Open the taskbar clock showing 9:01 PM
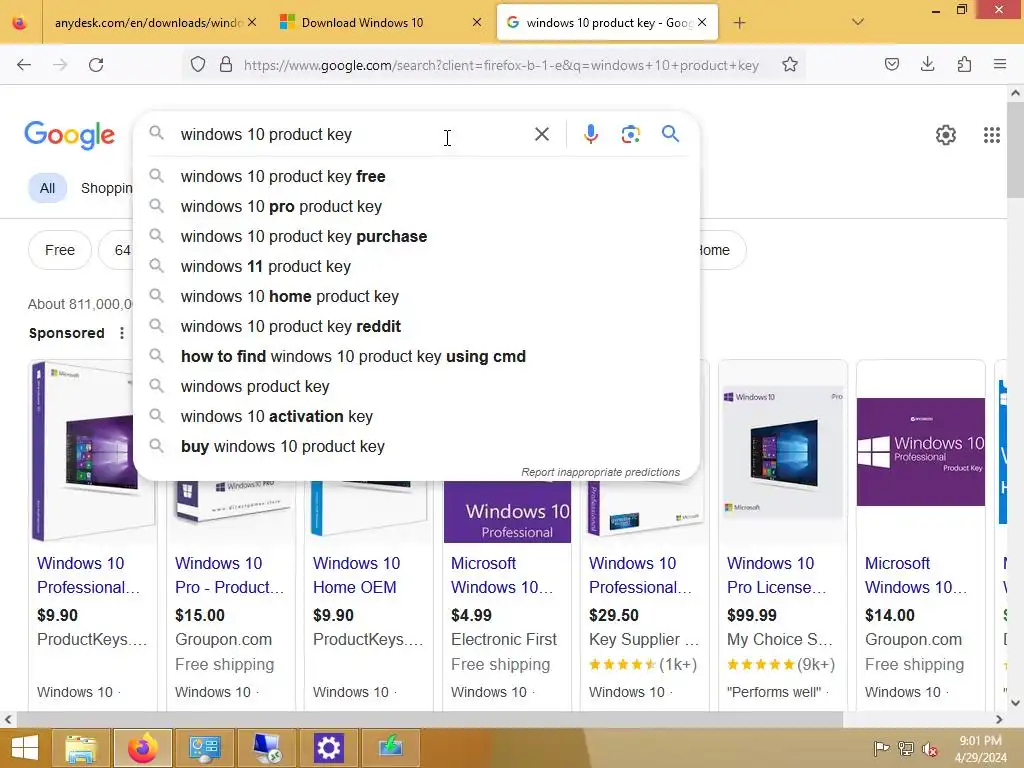 click(x=980, y=749)
